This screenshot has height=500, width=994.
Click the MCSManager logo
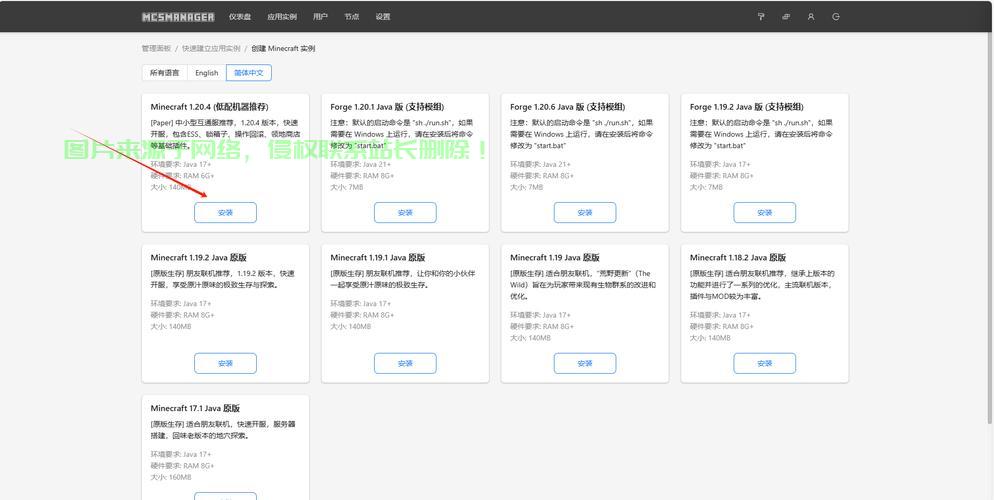tap(178, 17)
